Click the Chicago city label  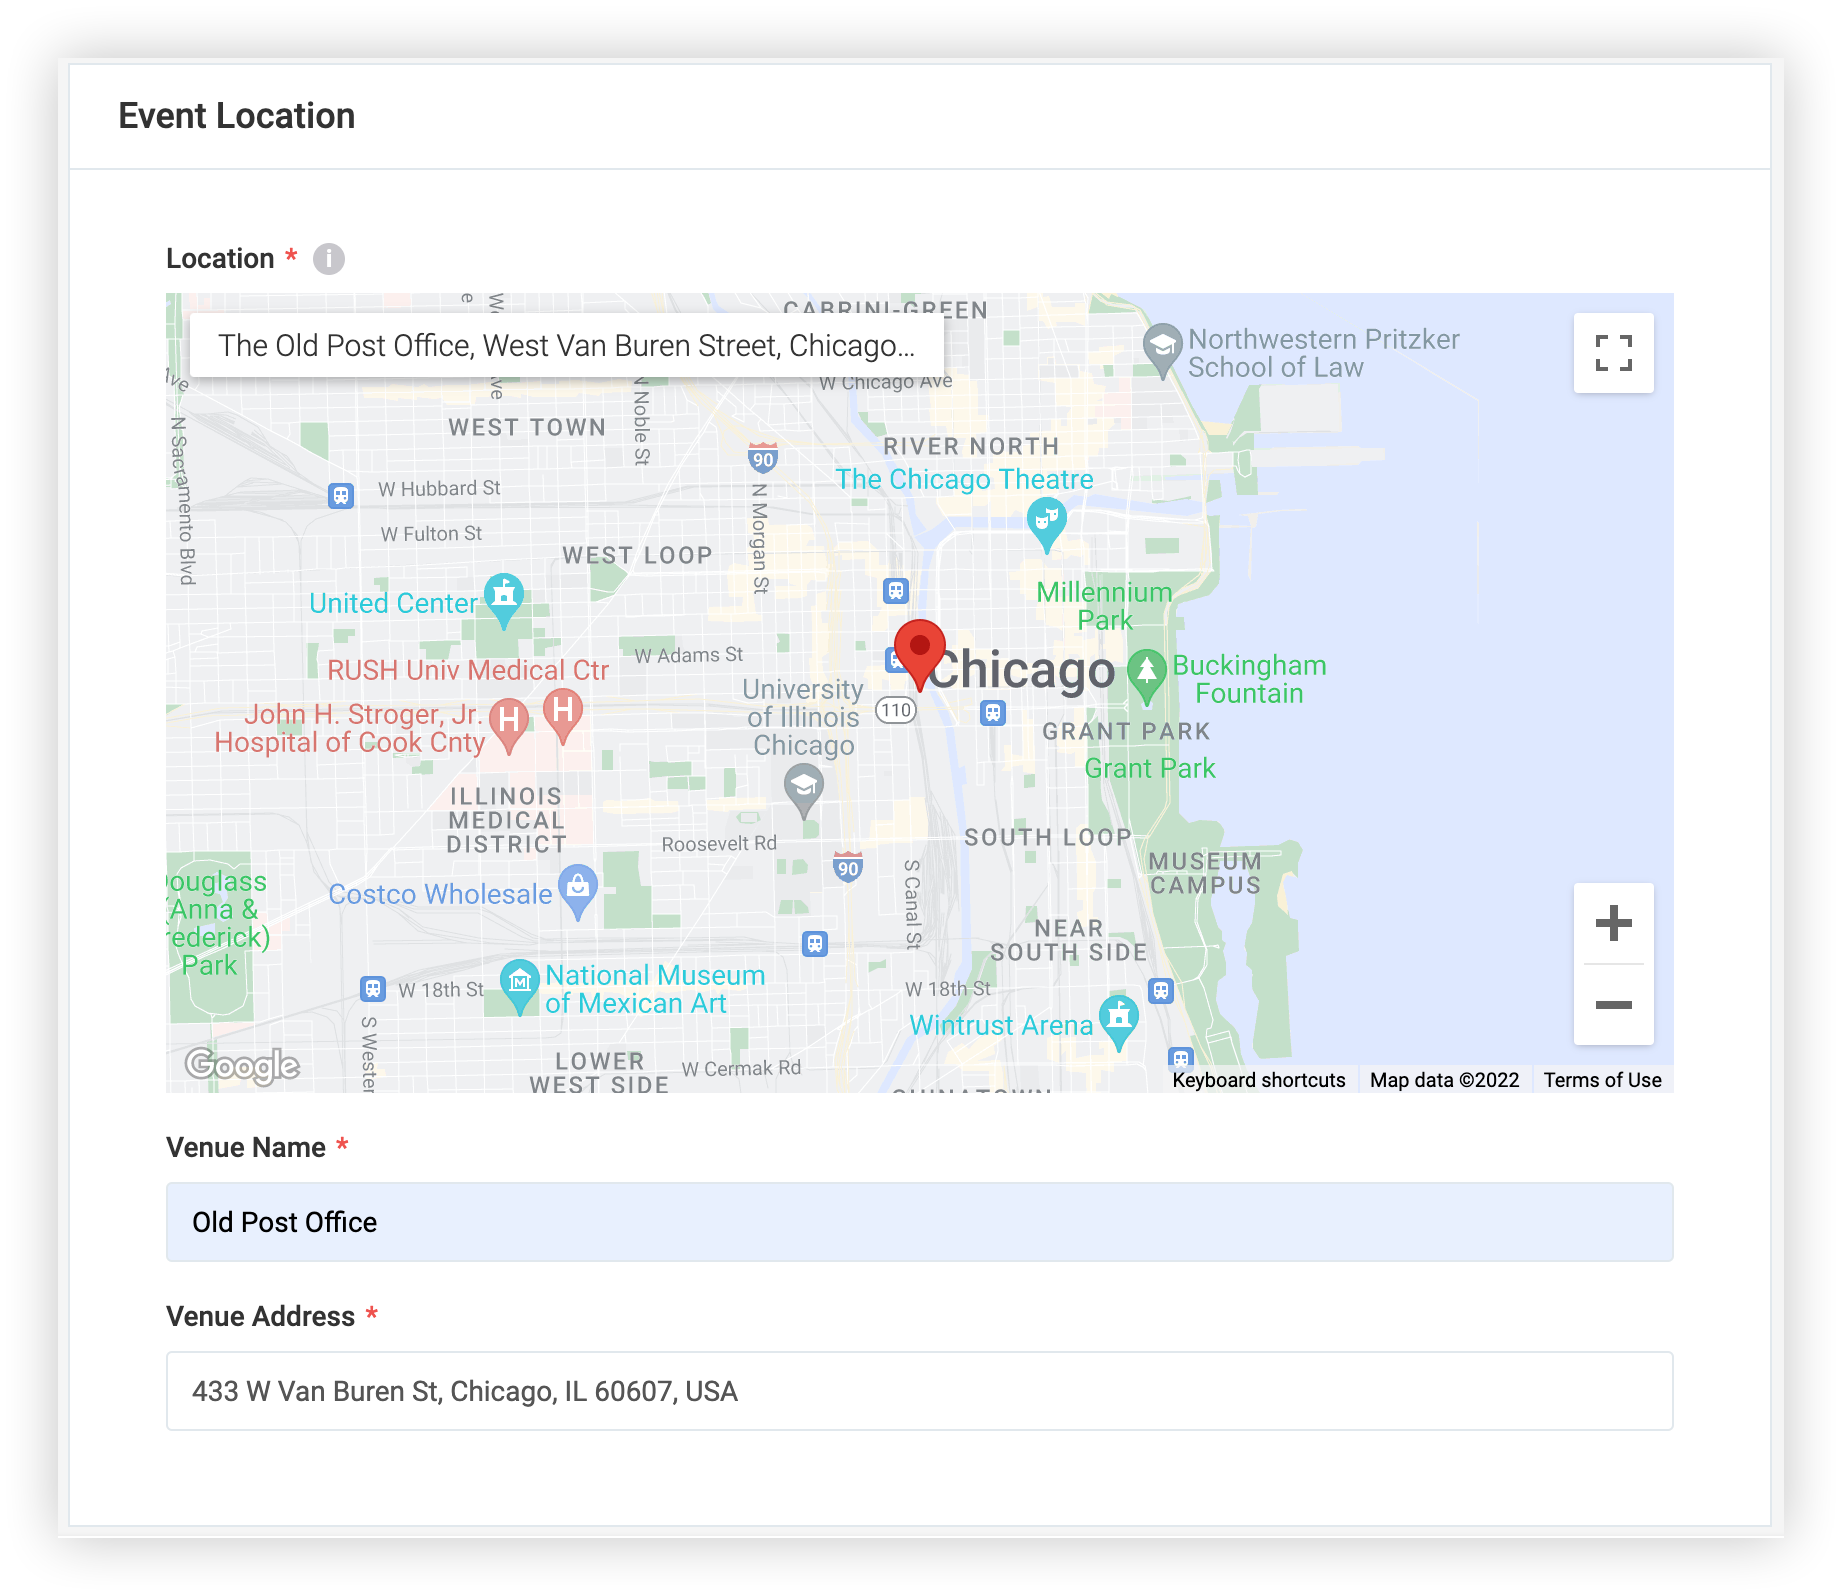pyautogui.click(x=1022, y=669)
